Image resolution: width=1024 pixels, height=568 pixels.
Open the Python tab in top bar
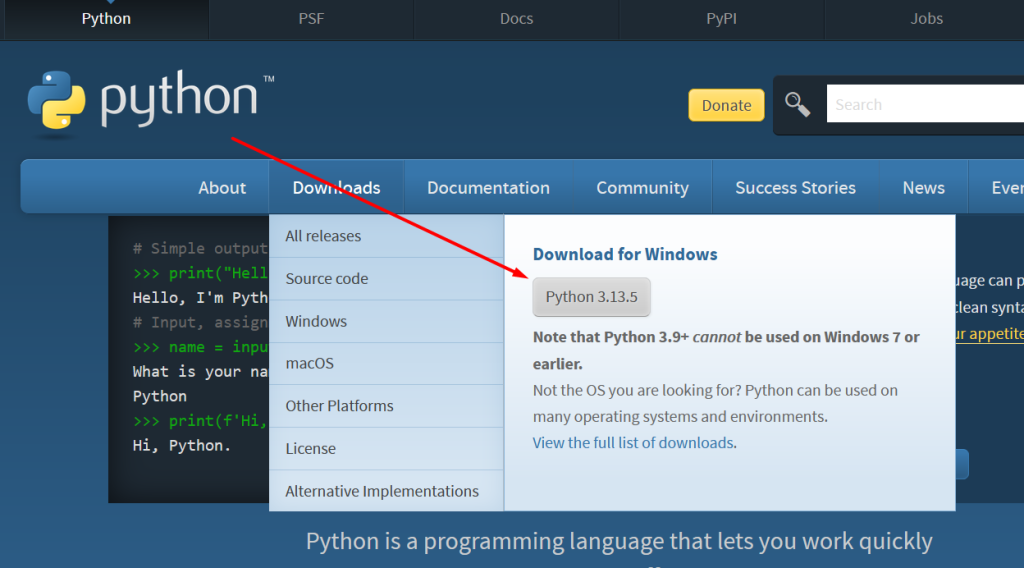(x=106, y=19)
